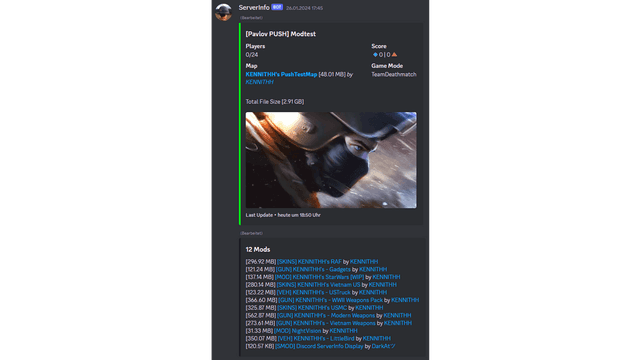
Task: Open the [GUN] Modern Weapons mod link
Action: pos(326,316)
